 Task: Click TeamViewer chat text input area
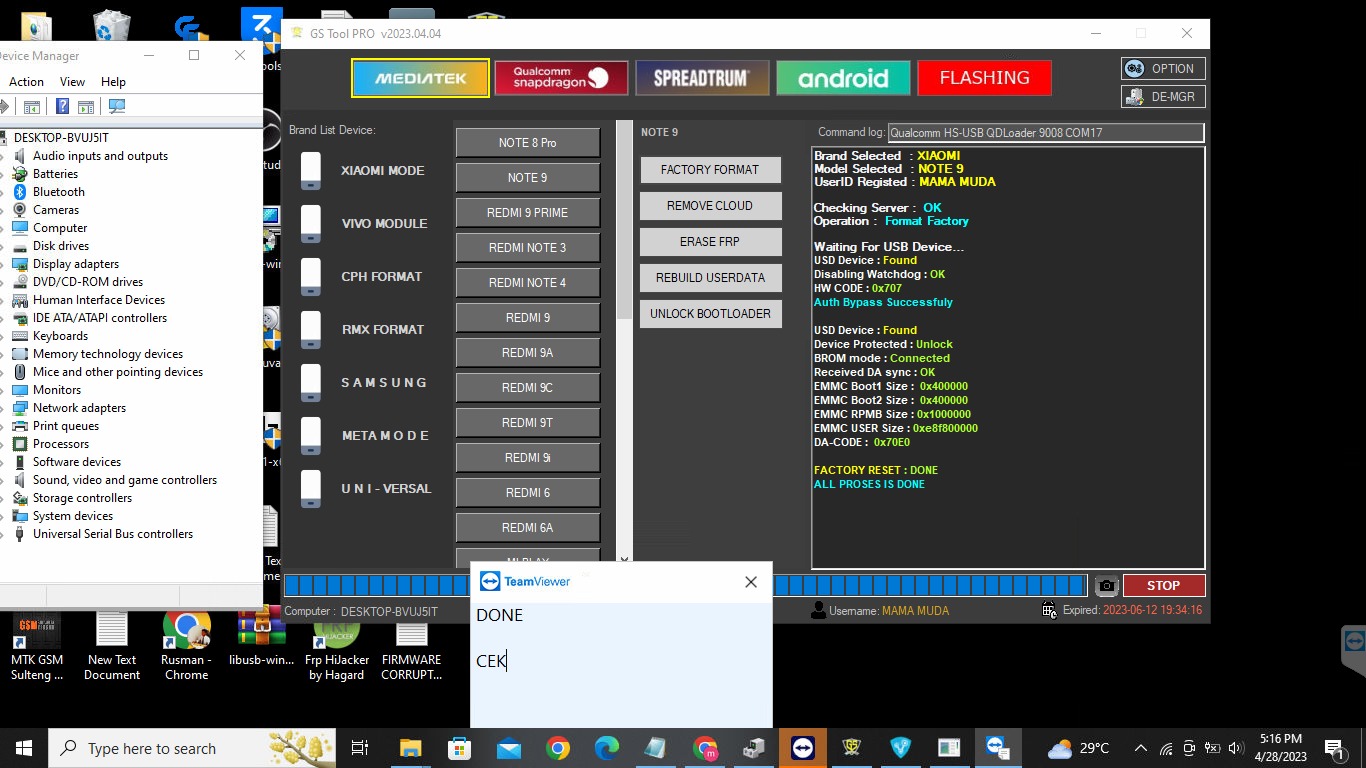[x=621, y=664]
